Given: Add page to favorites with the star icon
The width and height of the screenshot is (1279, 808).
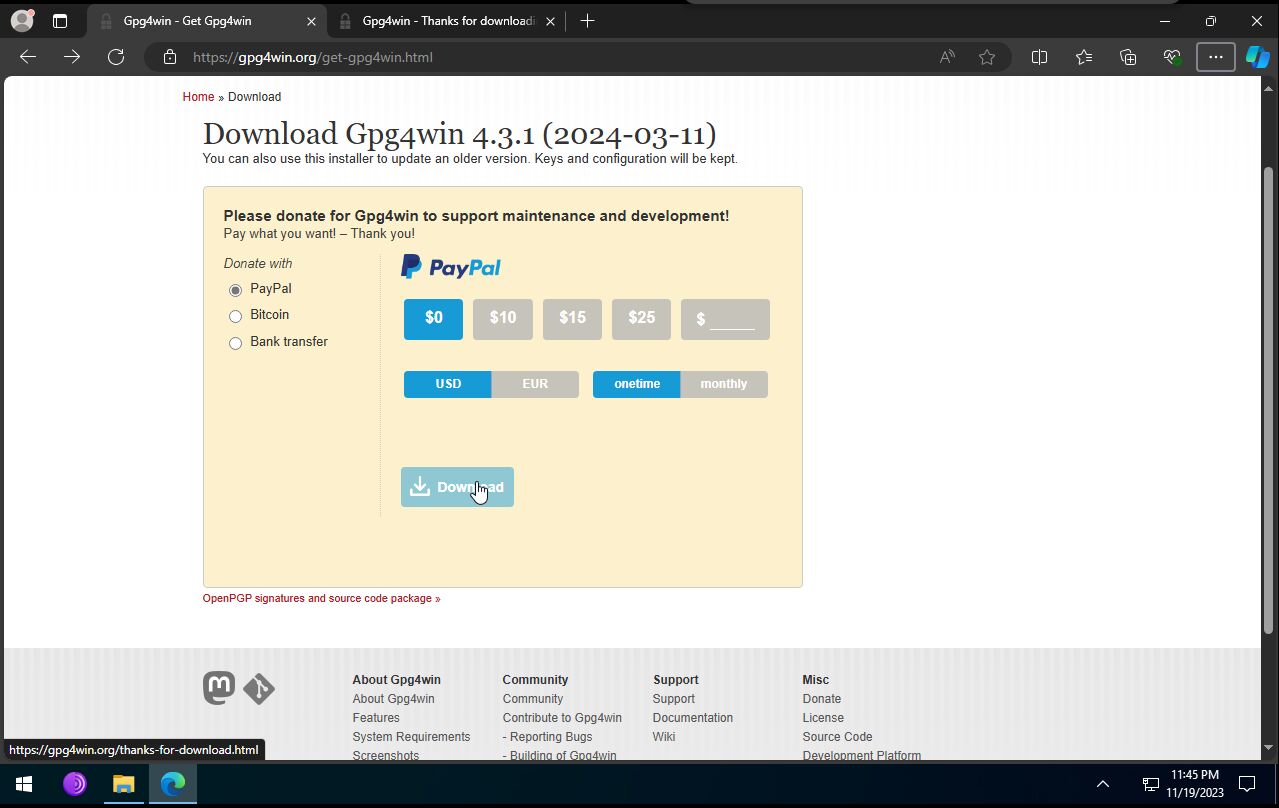Looking at the screenshot, I should point(987,57).
